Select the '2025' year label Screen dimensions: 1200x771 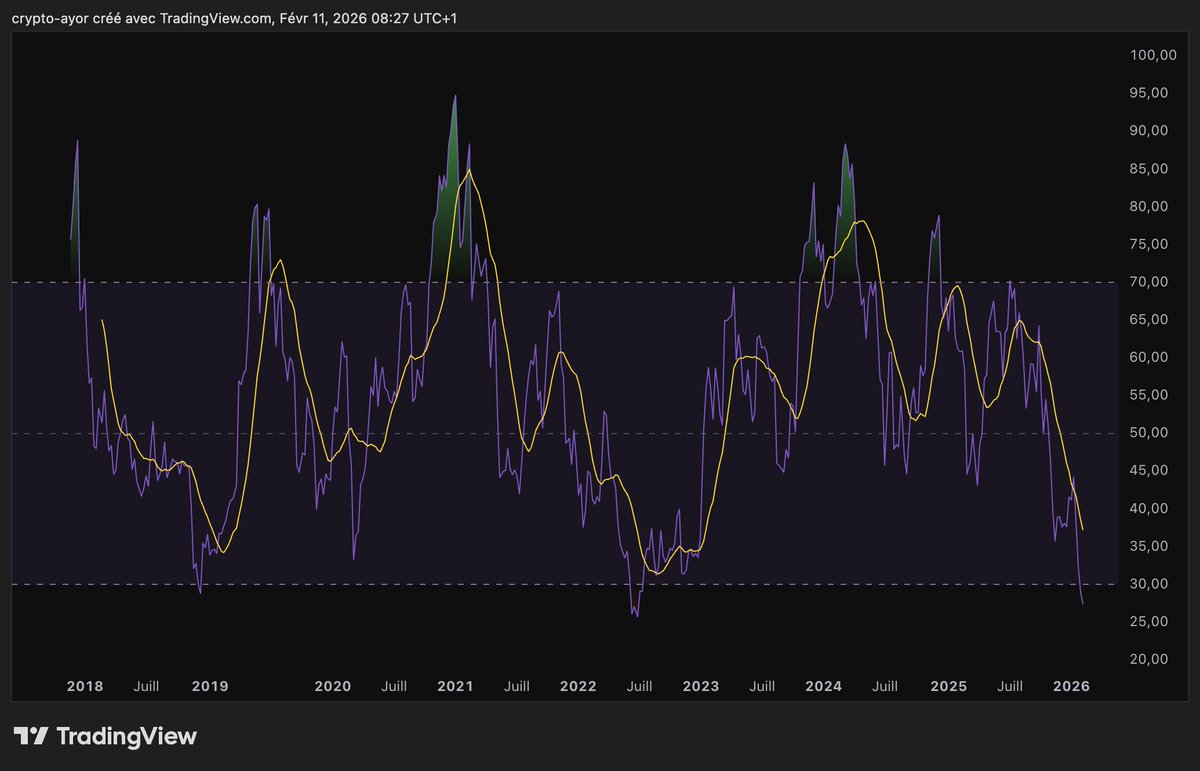(x=949, y=687)
